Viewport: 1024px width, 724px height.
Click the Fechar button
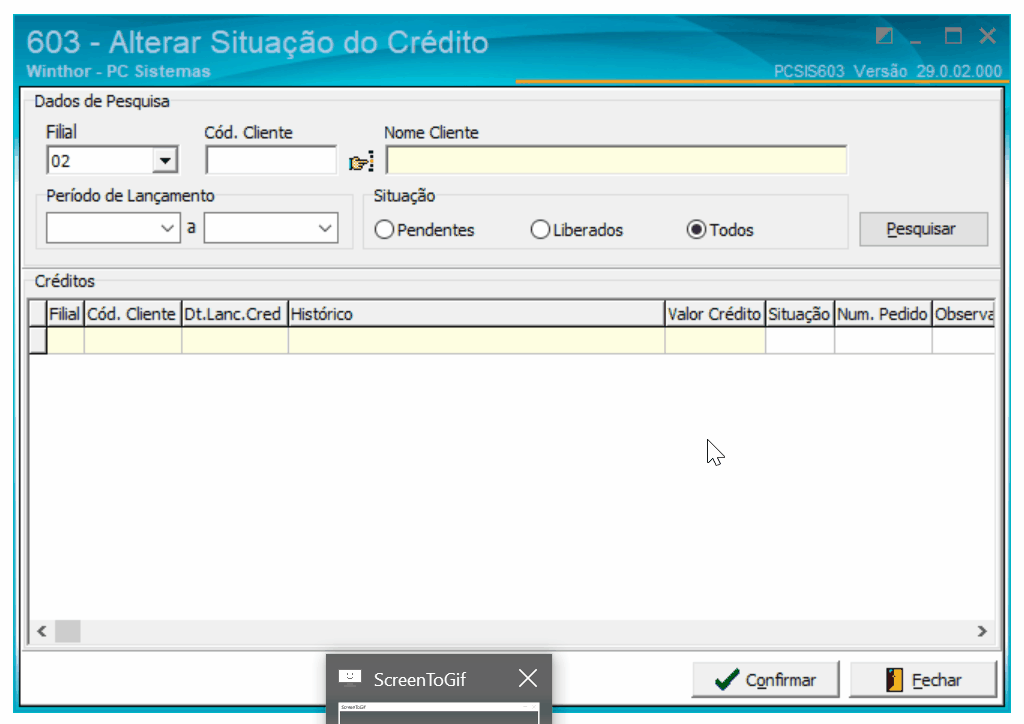coord(923,680)
